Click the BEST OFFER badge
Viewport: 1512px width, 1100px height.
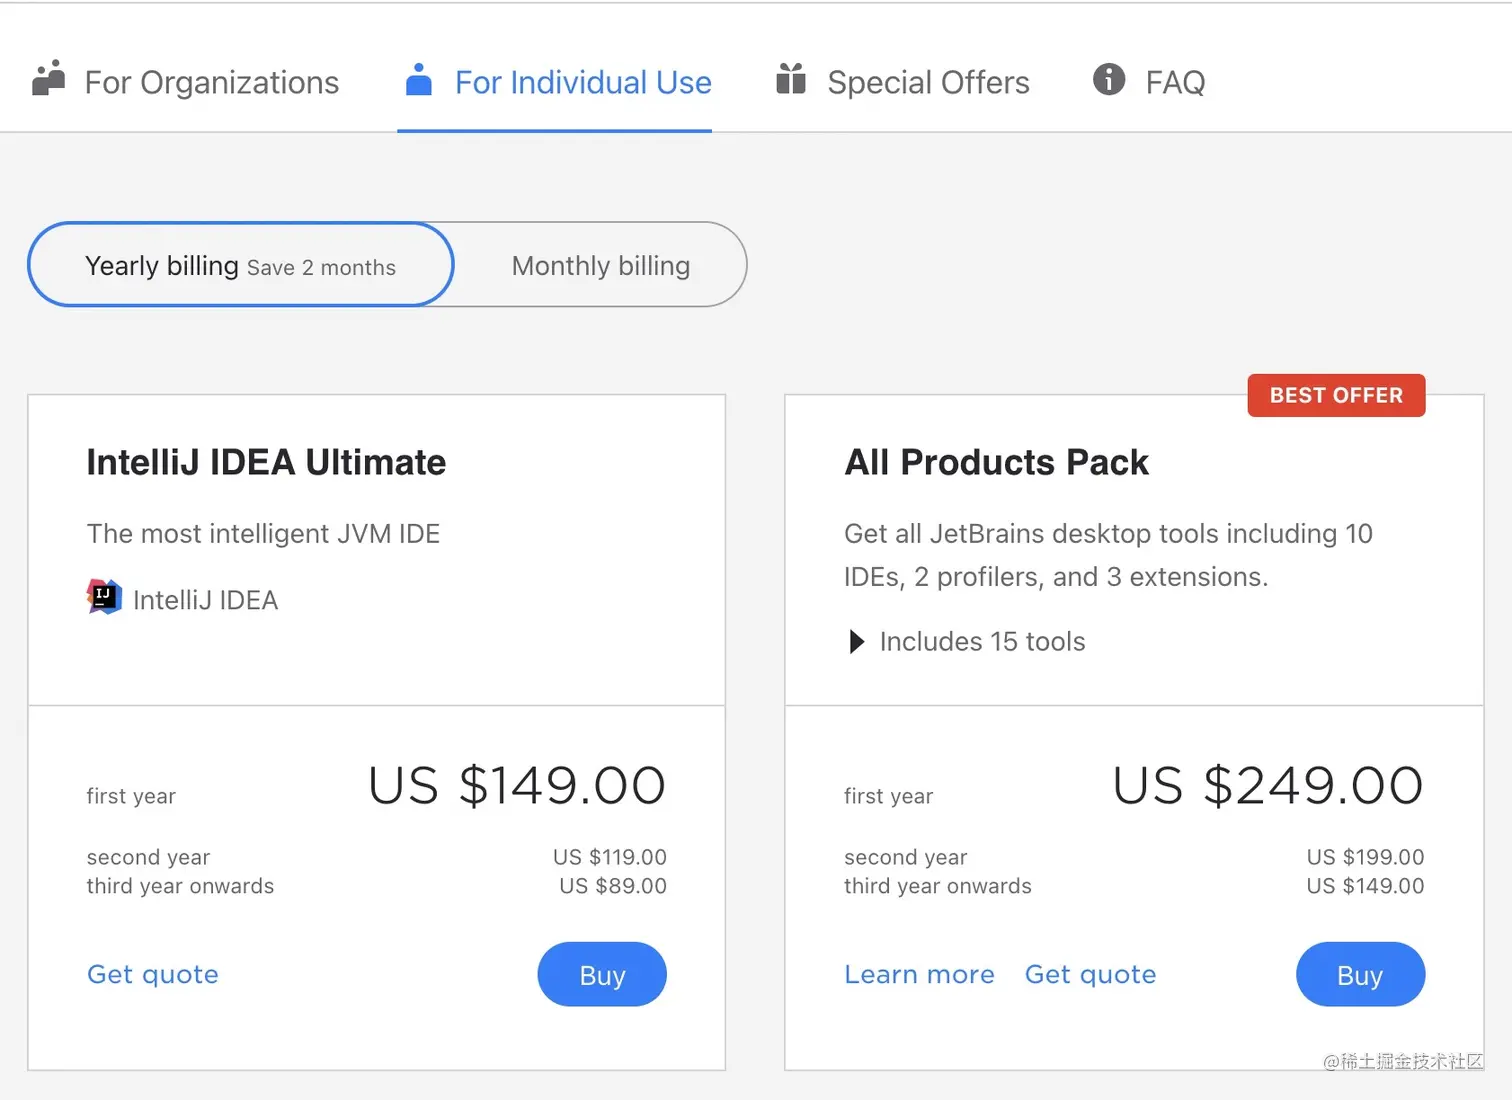tap(1336, 395)
